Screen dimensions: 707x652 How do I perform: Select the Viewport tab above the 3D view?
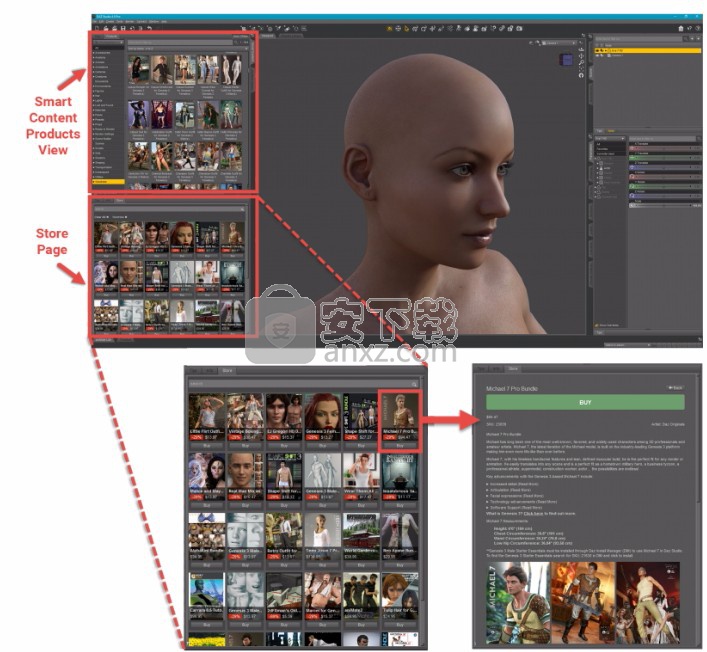click(268, 36)
